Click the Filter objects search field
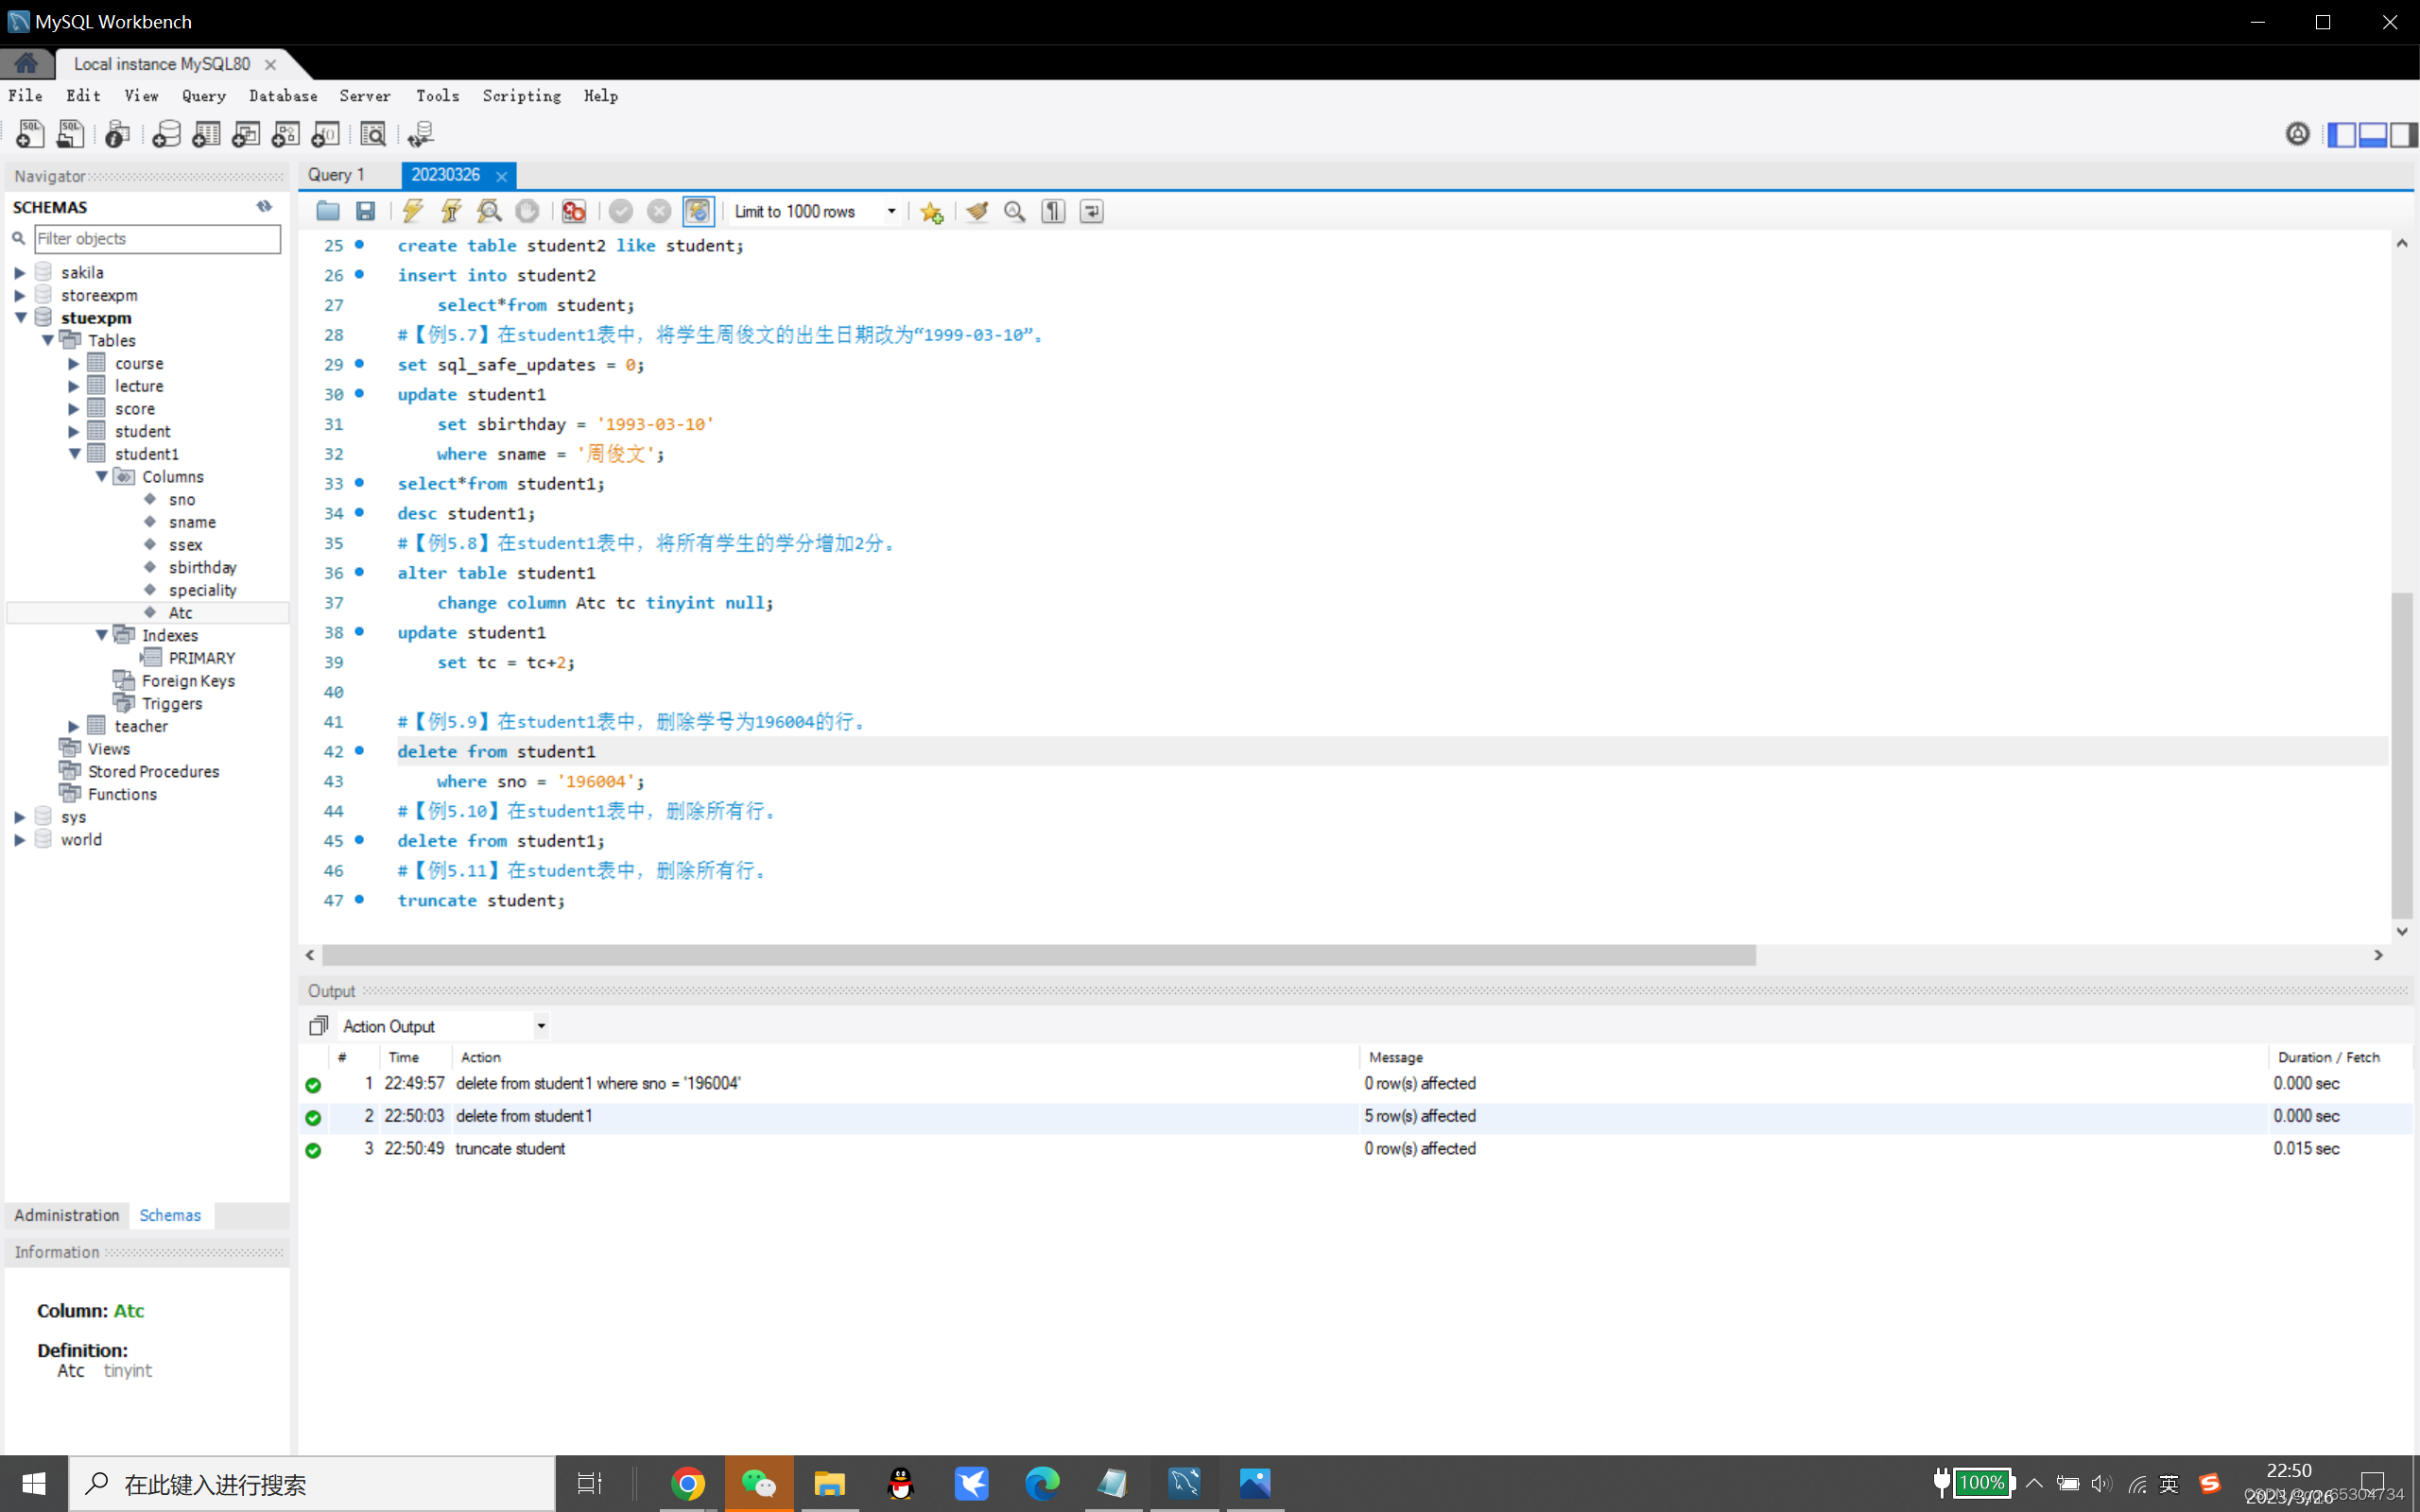The height and width of the screenshot is (1512, 2420). coord(157,238)
